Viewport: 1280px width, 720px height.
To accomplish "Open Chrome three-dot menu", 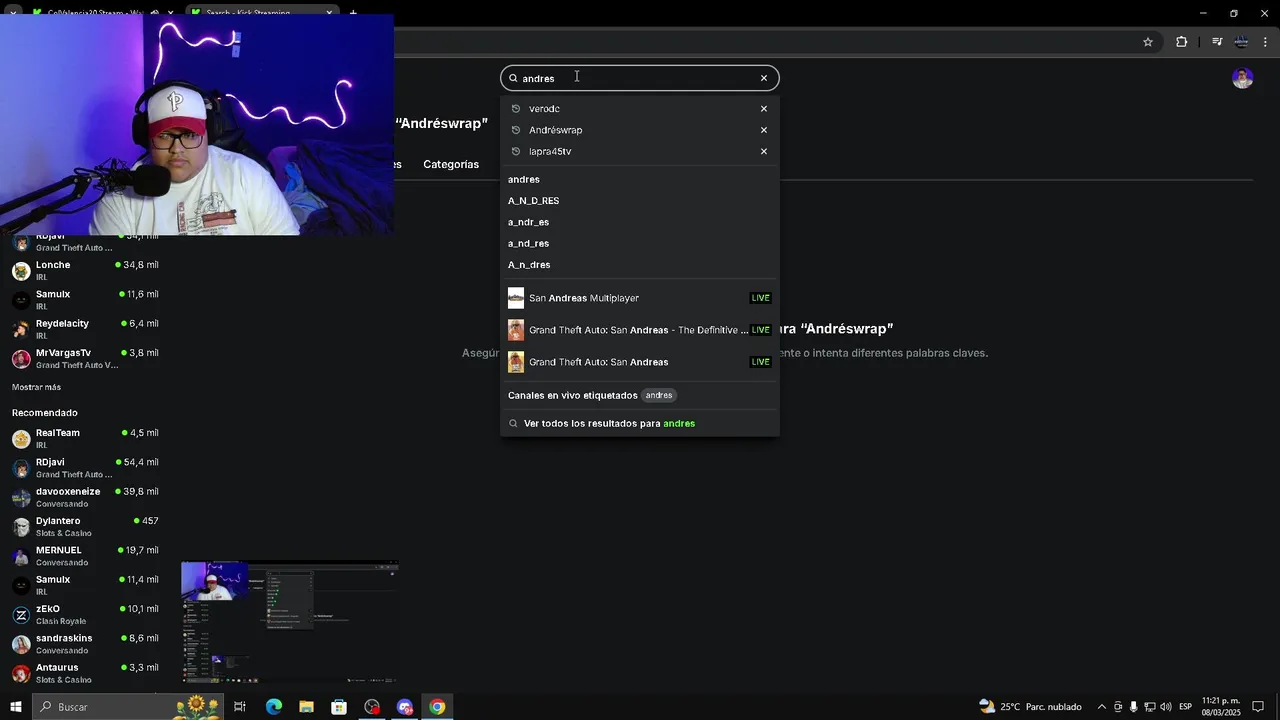I will point(1265,42).
